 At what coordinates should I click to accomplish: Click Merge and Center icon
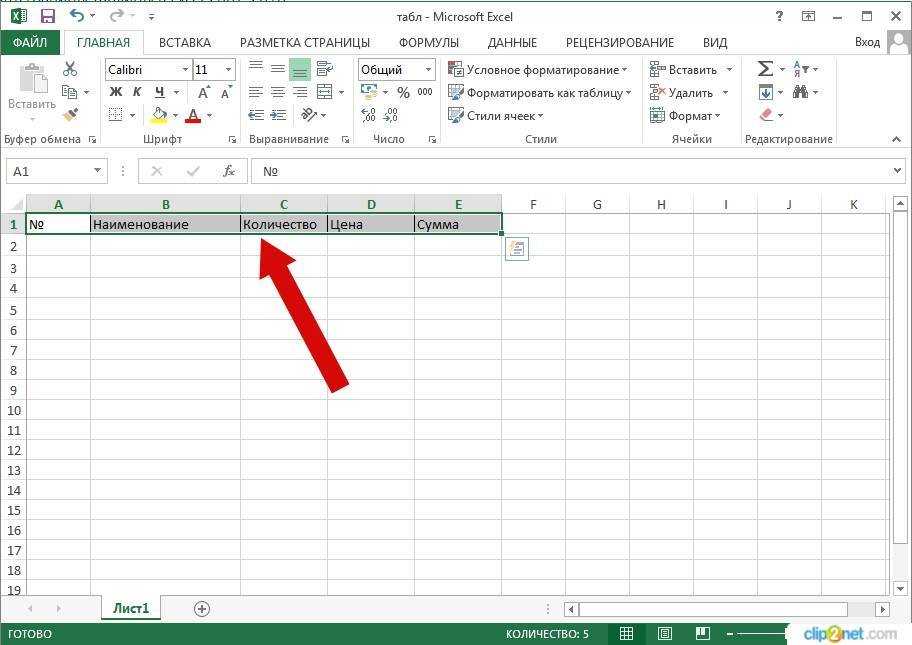pyautogui.click(x=325, y=92)
